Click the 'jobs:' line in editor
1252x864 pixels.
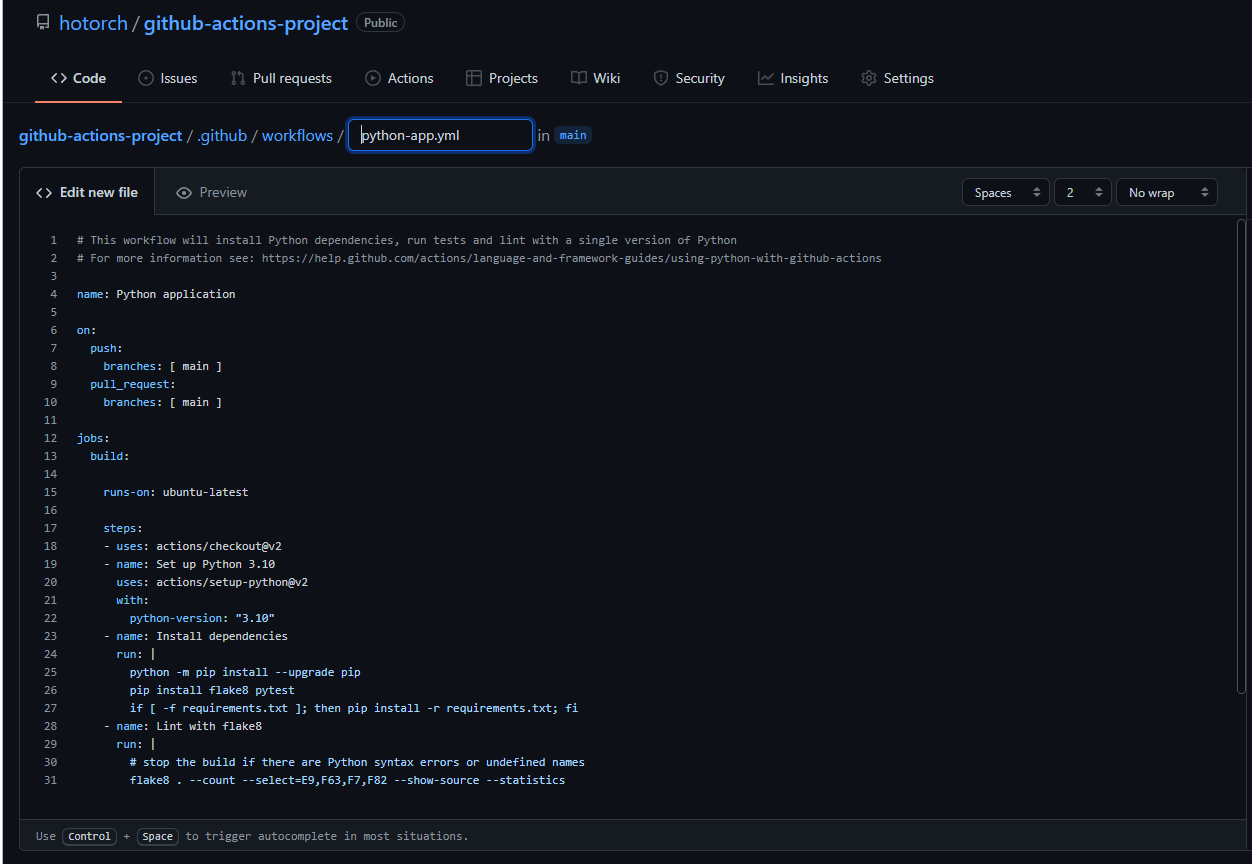(x=93, y=438)
